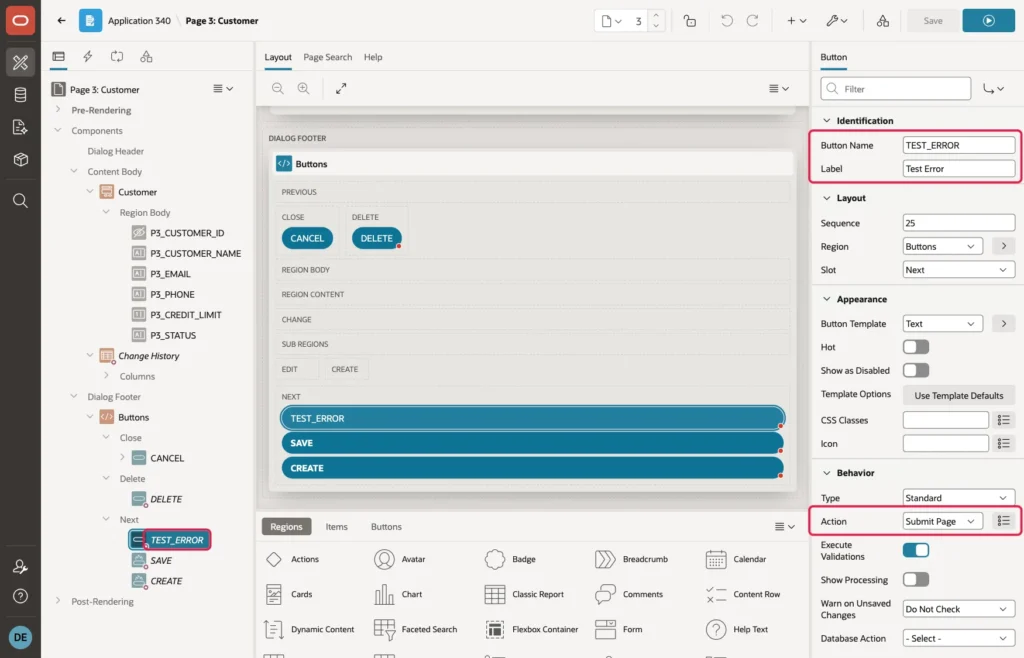Open Action quick-pick list icon
The image size is (1024, 658).
[x=1004, y=521]
